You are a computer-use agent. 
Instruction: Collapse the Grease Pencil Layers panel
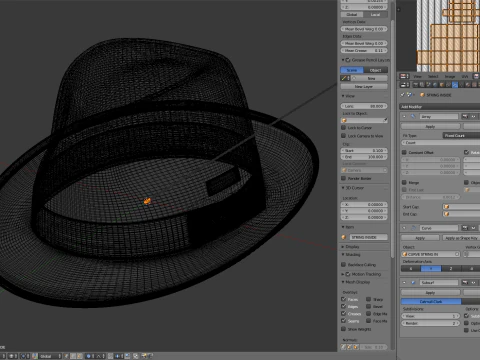[x=343, y=60]
